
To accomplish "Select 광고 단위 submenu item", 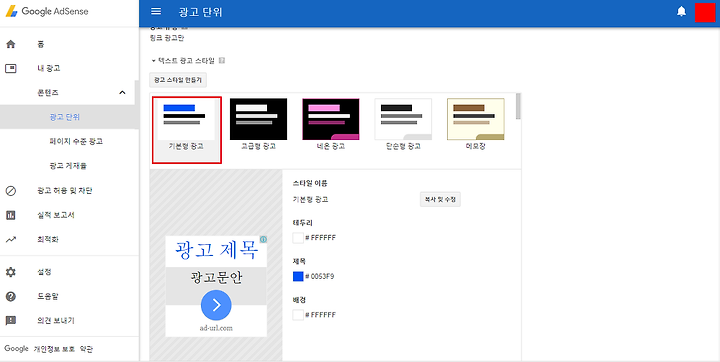I will tap(65, 117).
